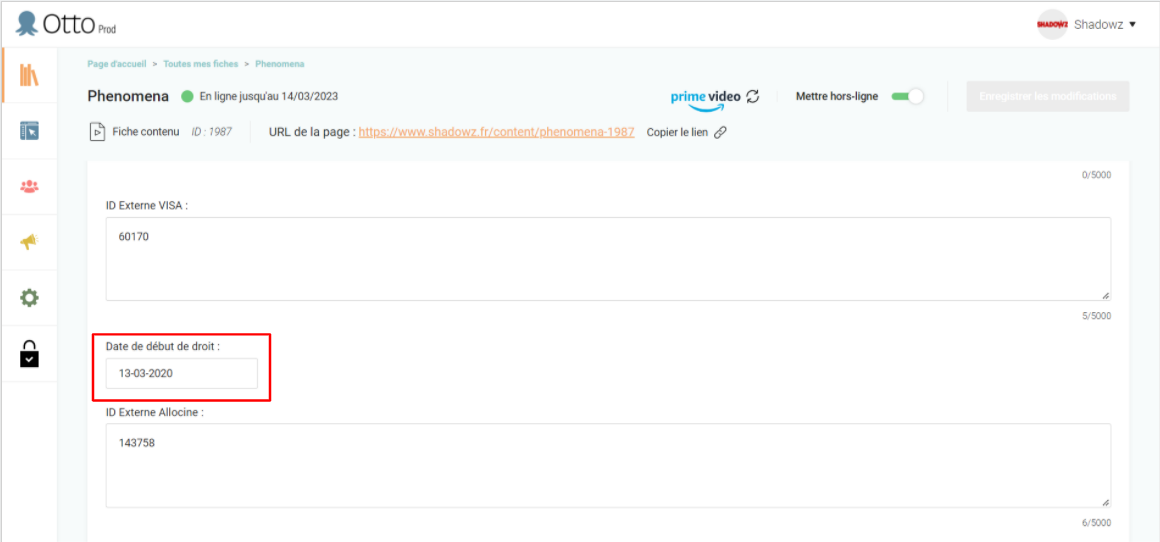Click the chain link copy icon
The width and height of the screenshot is (1160, 542).
(x=720, y=132)
